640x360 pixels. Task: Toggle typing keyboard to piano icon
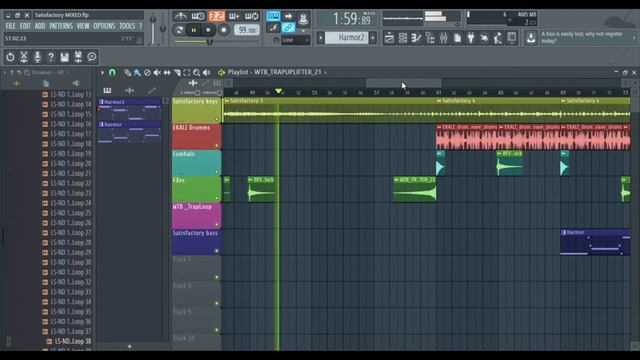273,16
